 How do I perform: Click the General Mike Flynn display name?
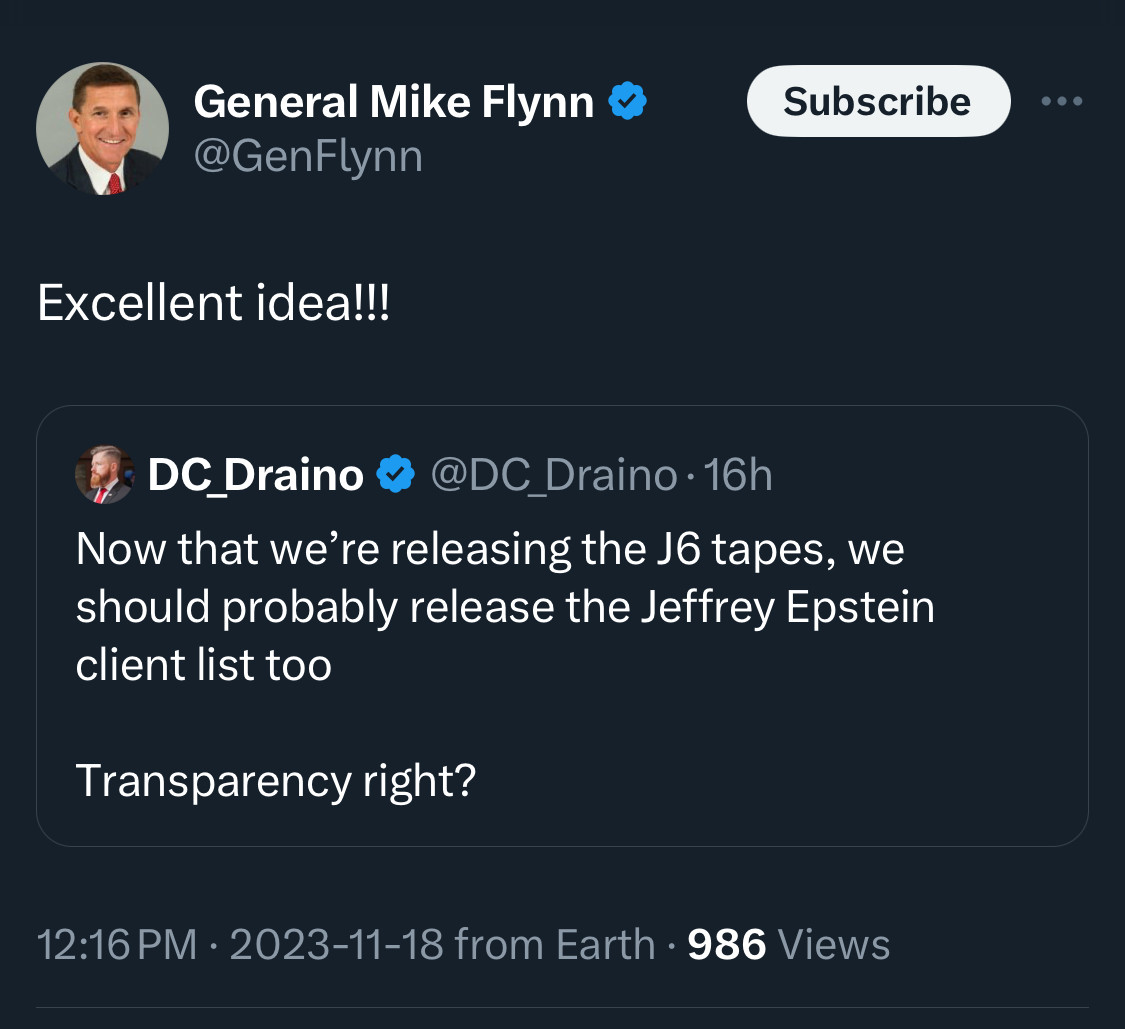pos(393,102)
